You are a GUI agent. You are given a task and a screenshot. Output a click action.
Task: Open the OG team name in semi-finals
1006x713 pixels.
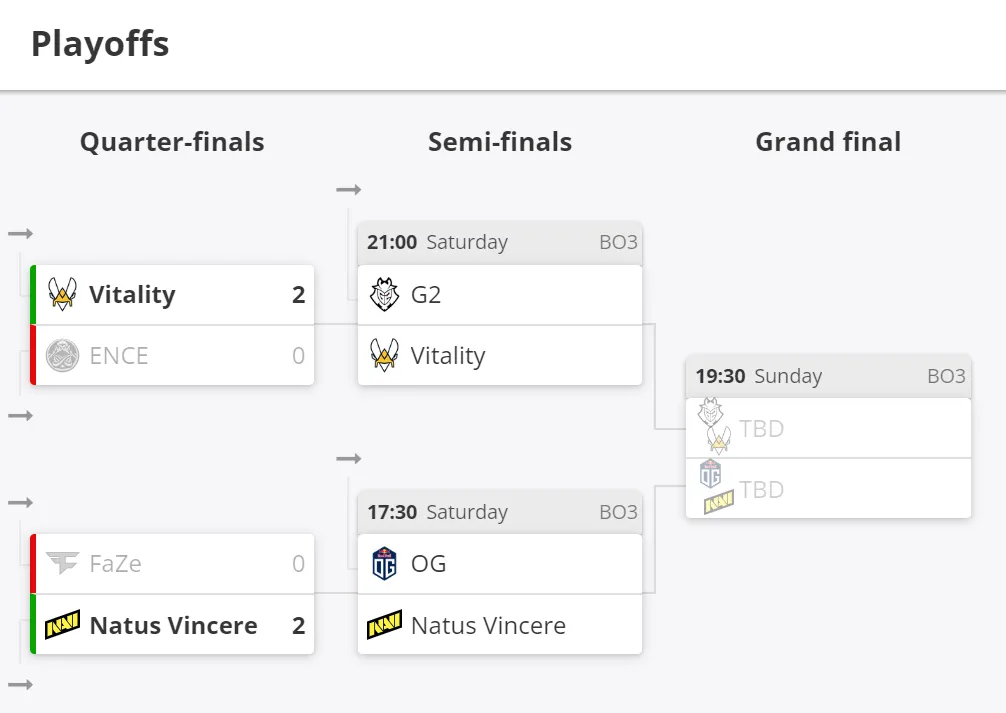[x=429, y=563]
